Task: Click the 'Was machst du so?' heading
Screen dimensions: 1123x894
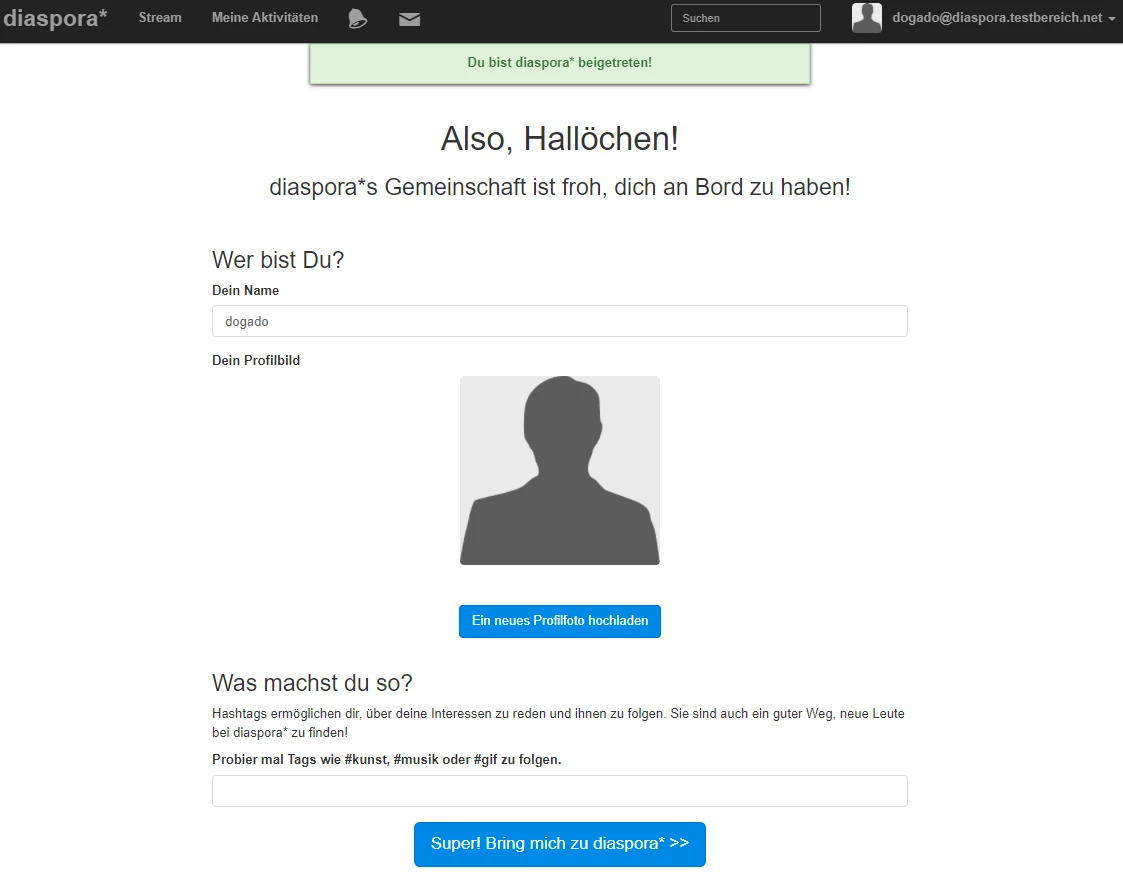Action: 312,683
